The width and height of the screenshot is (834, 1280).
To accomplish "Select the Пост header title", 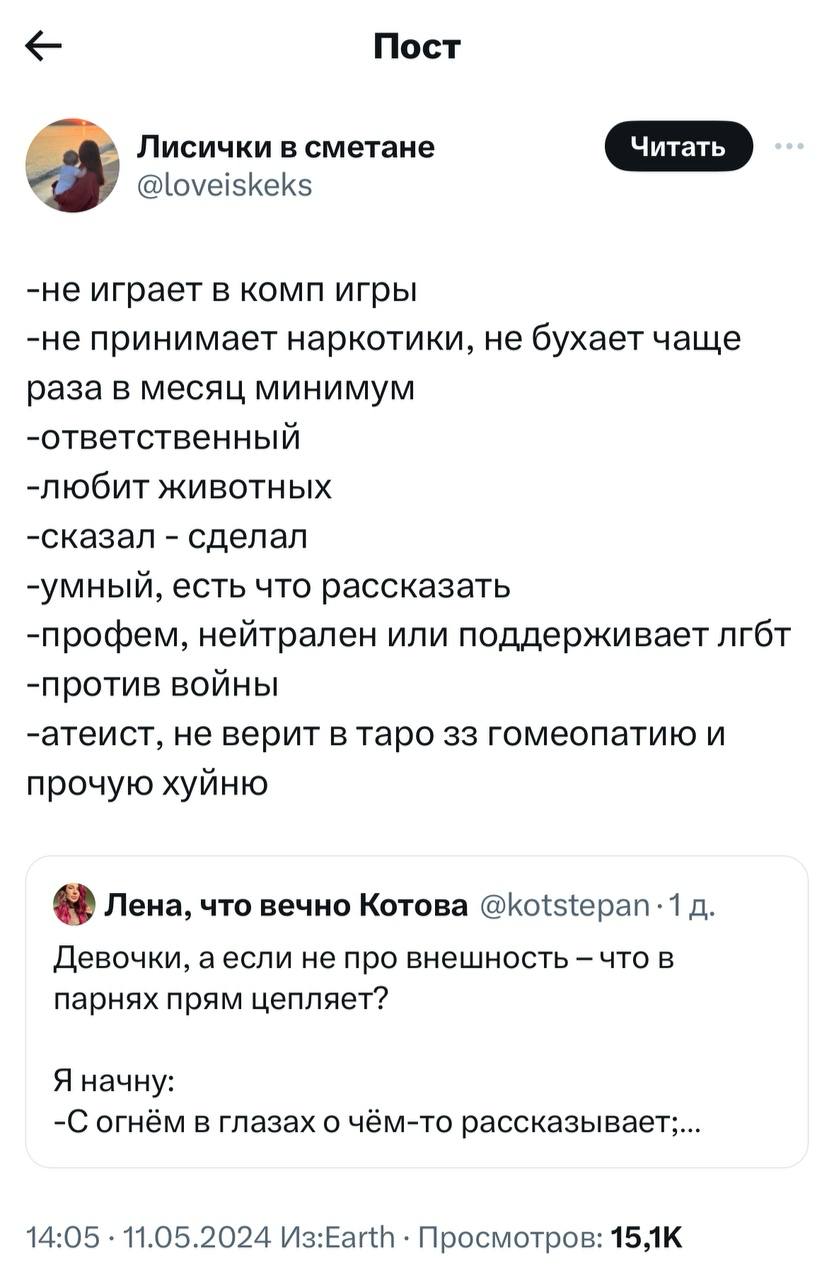I will coord(417,46).
